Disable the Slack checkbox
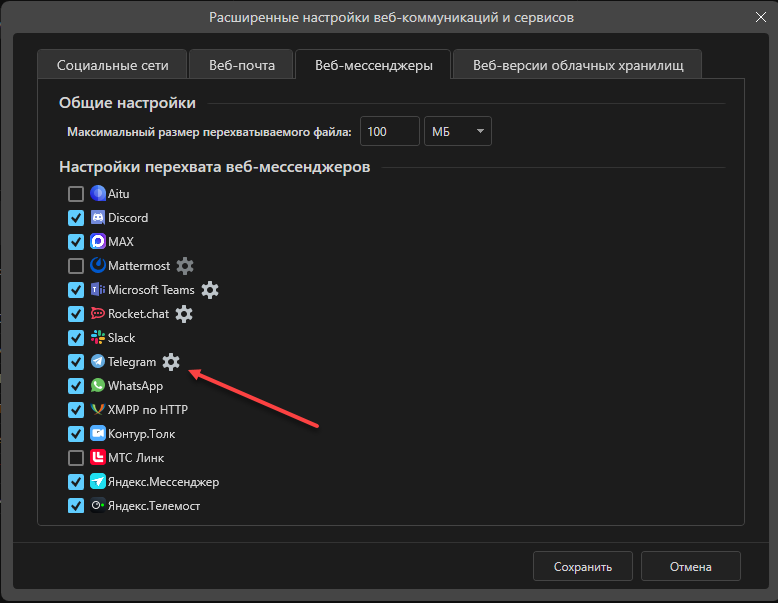Screen dimensions: 778x603 [76, 338]
